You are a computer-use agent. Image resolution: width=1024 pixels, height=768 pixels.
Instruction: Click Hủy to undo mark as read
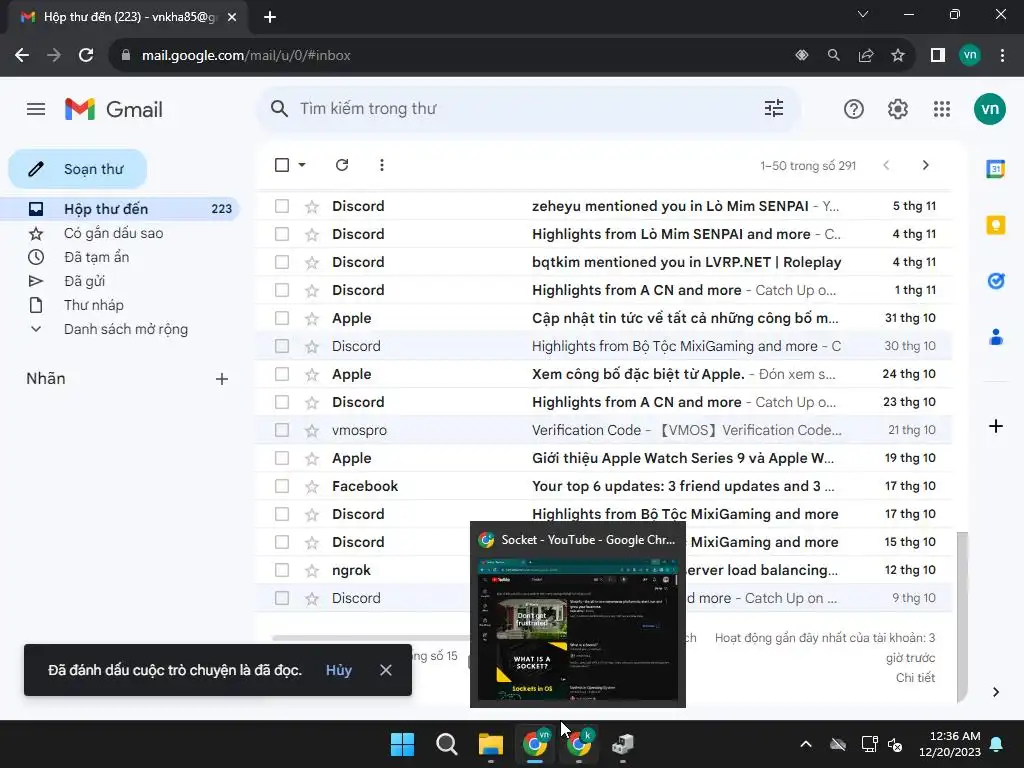point(338,670)
